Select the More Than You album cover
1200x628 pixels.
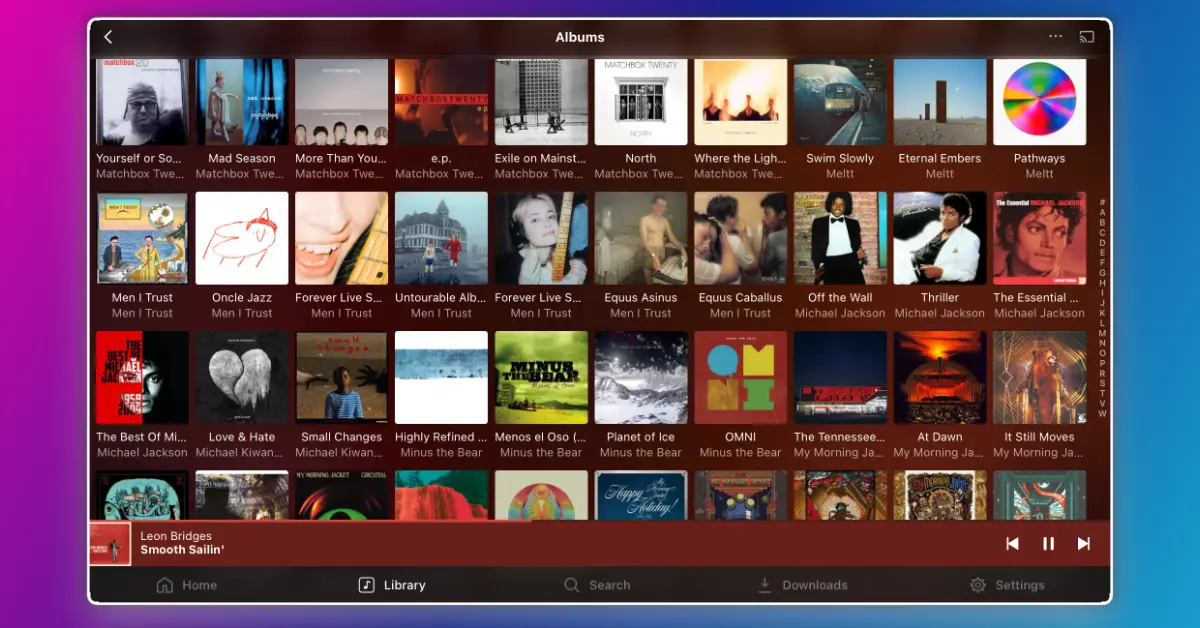coord(342,102)
